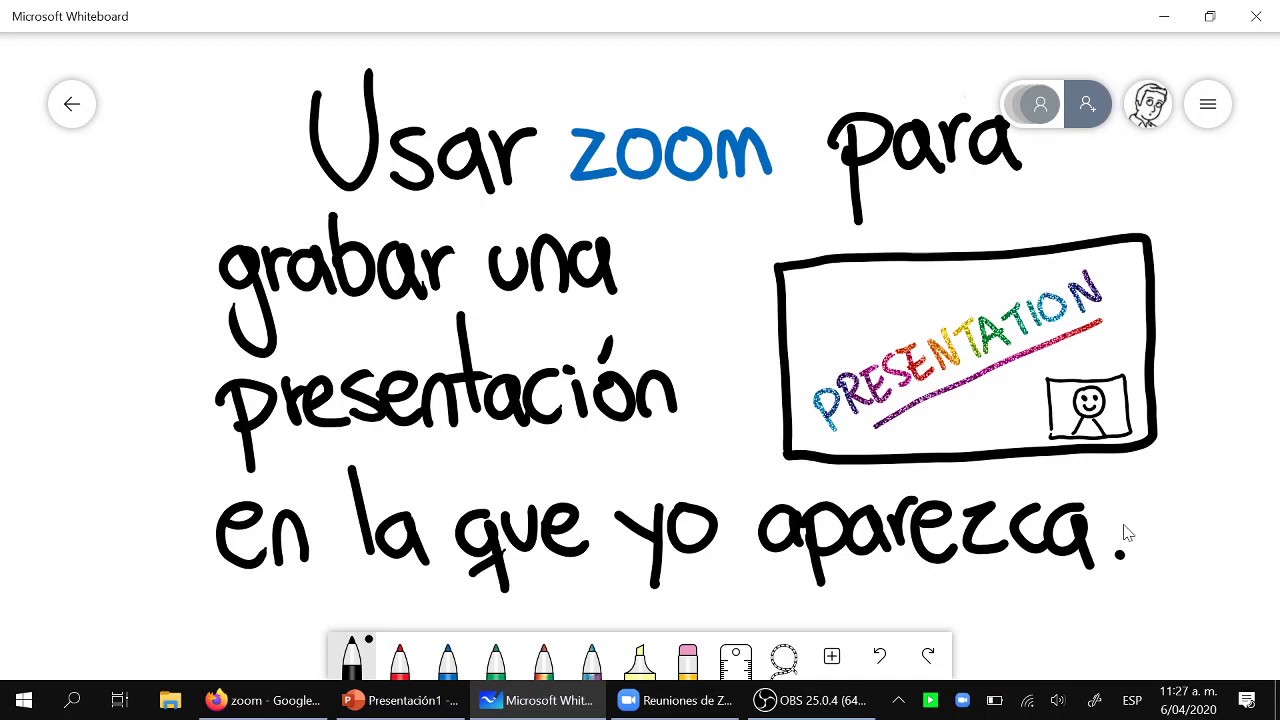Select the blue pen tool
1280x720 pixels.
447,661
